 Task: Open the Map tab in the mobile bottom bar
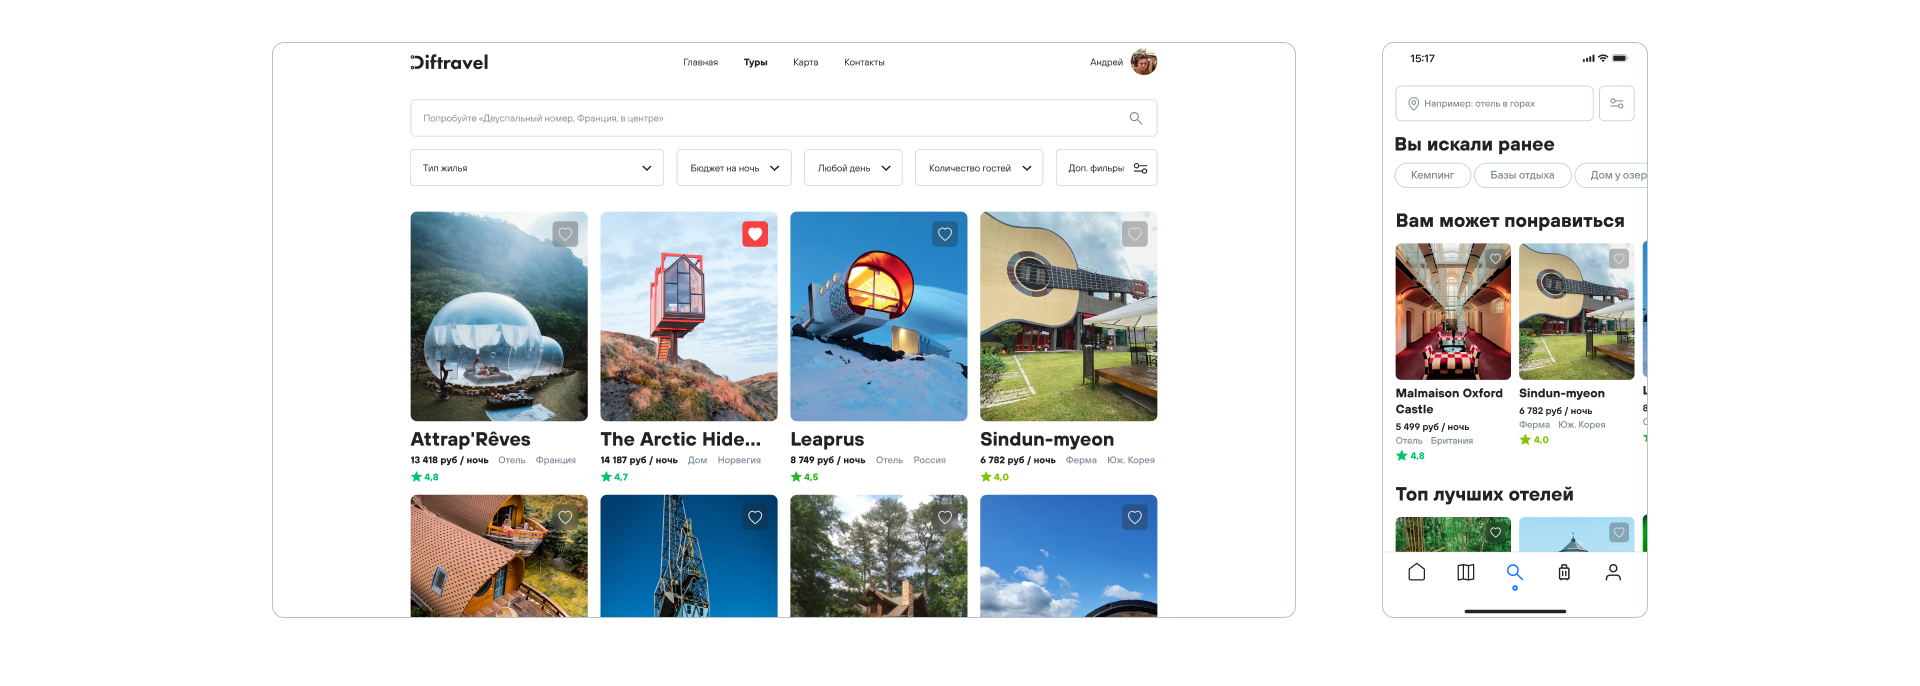tap(1465, 572)
